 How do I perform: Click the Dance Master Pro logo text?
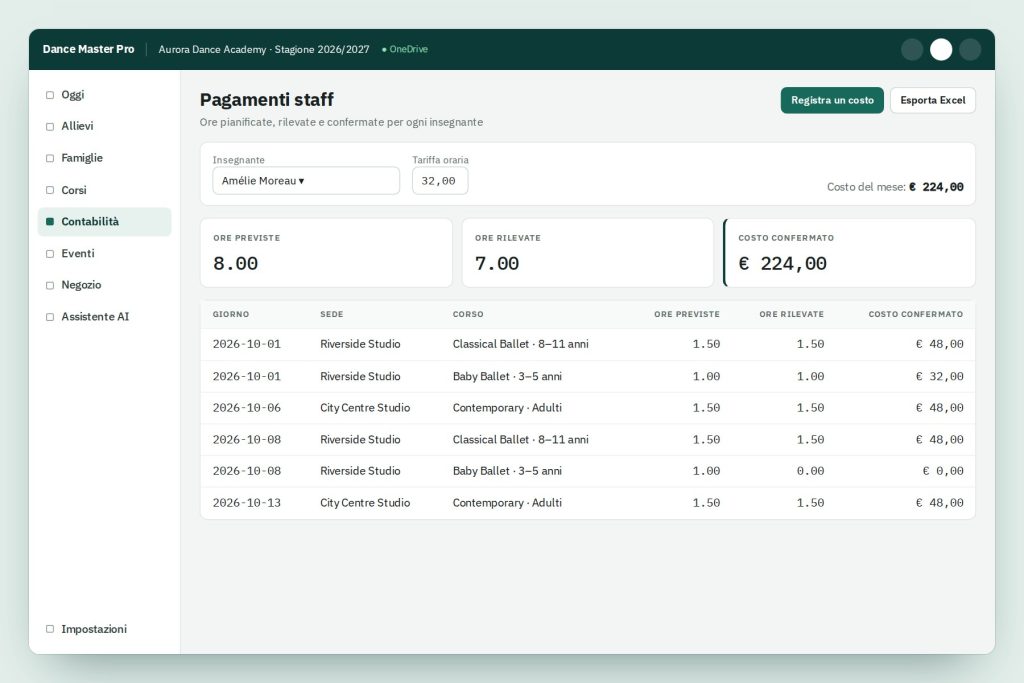(88, 50)
